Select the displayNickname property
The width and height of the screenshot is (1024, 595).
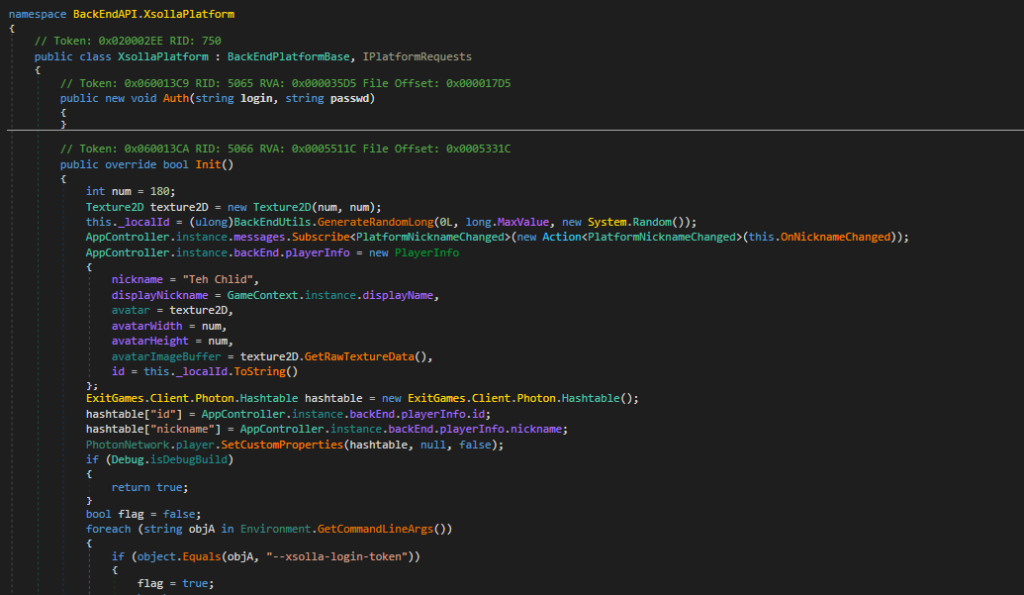[160, 295]
